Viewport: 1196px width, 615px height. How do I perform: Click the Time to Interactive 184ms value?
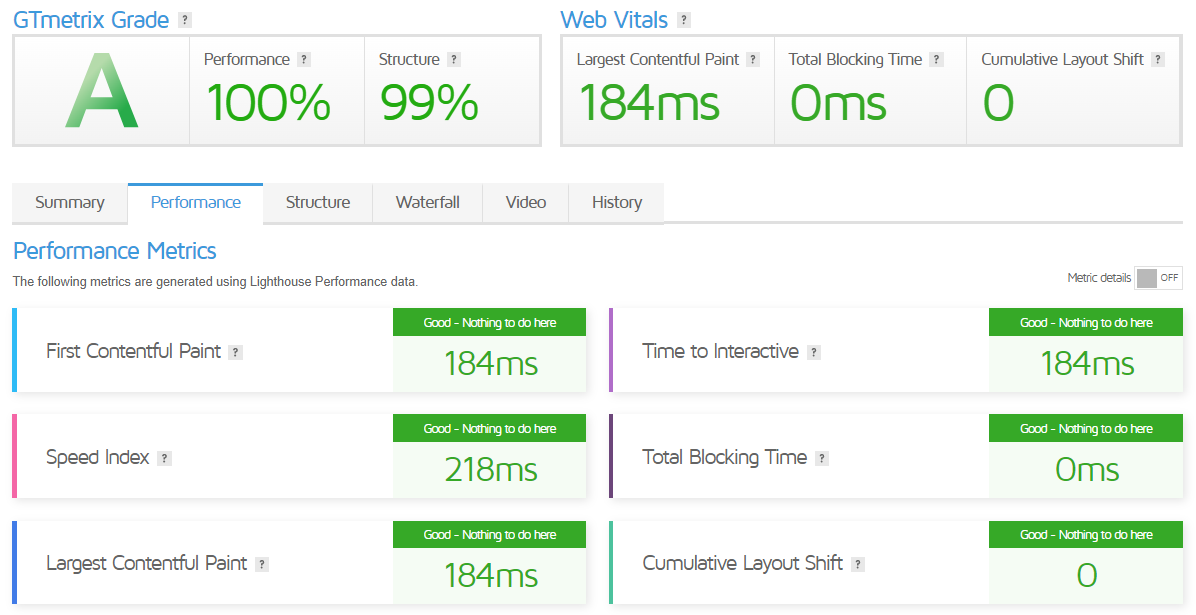pos(1088,364)
